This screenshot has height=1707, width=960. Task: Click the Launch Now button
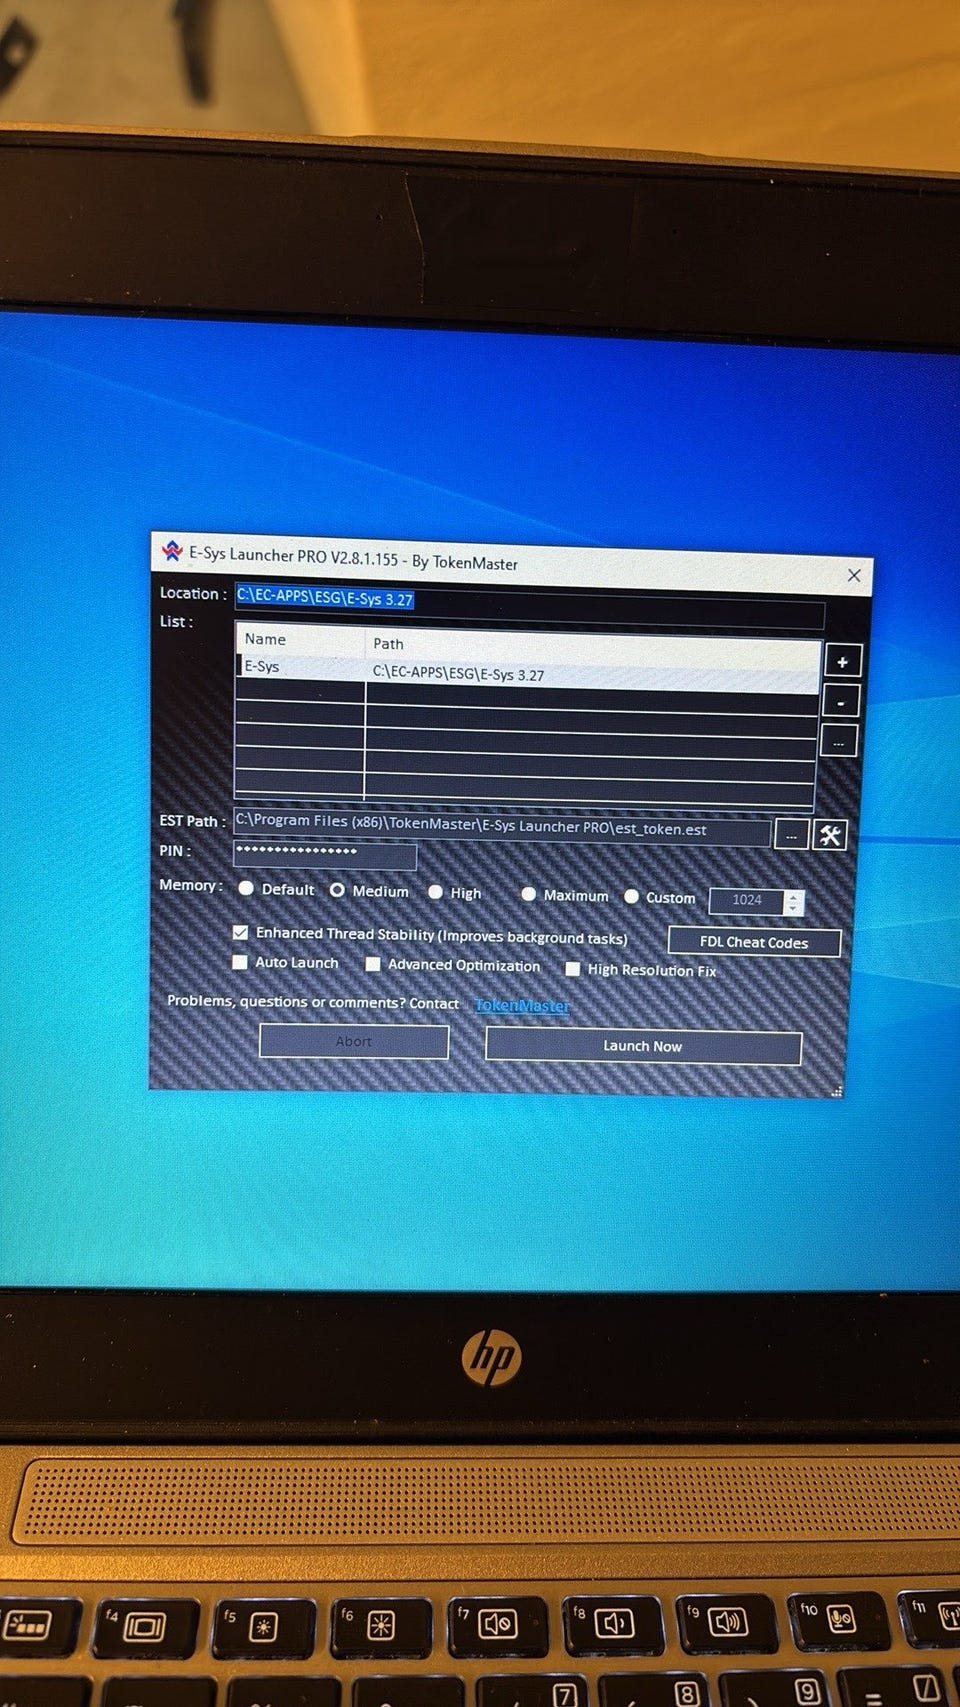(643, 1046)
